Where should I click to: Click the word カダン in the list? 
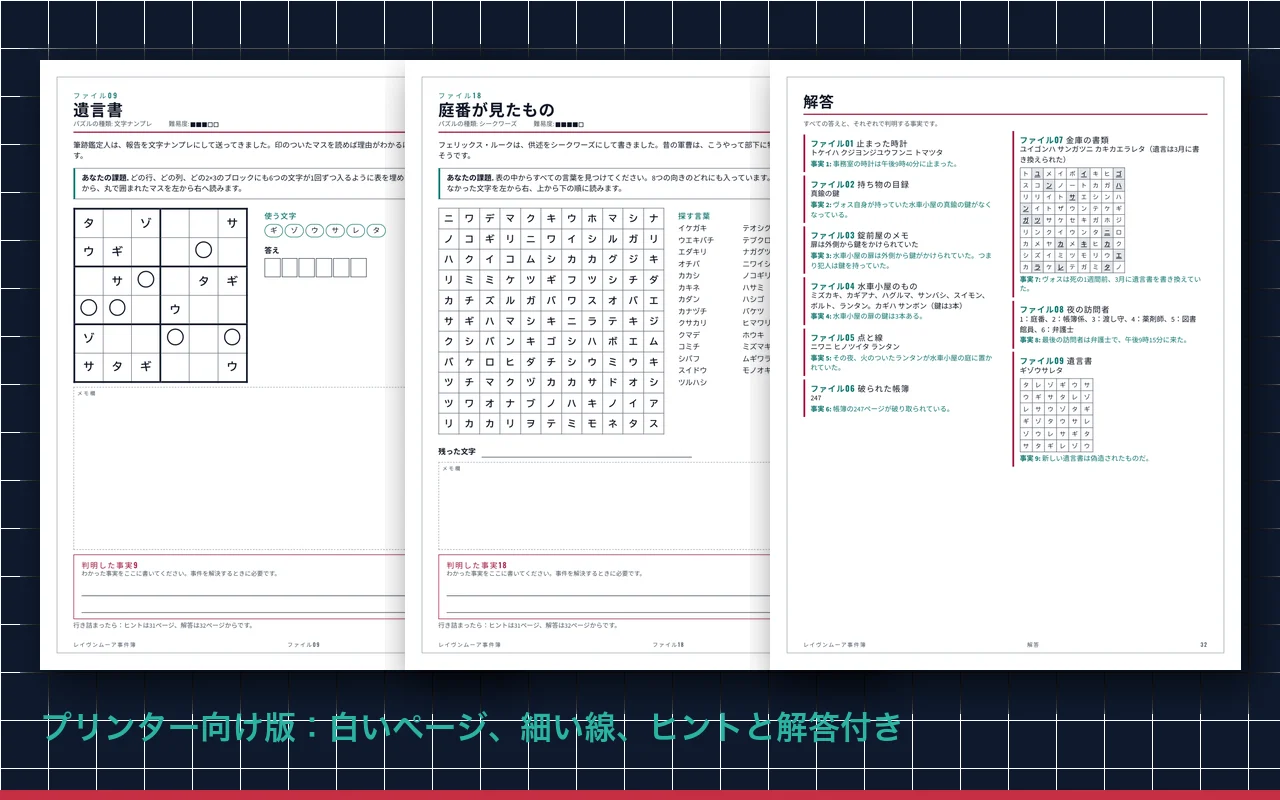coord(689,299)
